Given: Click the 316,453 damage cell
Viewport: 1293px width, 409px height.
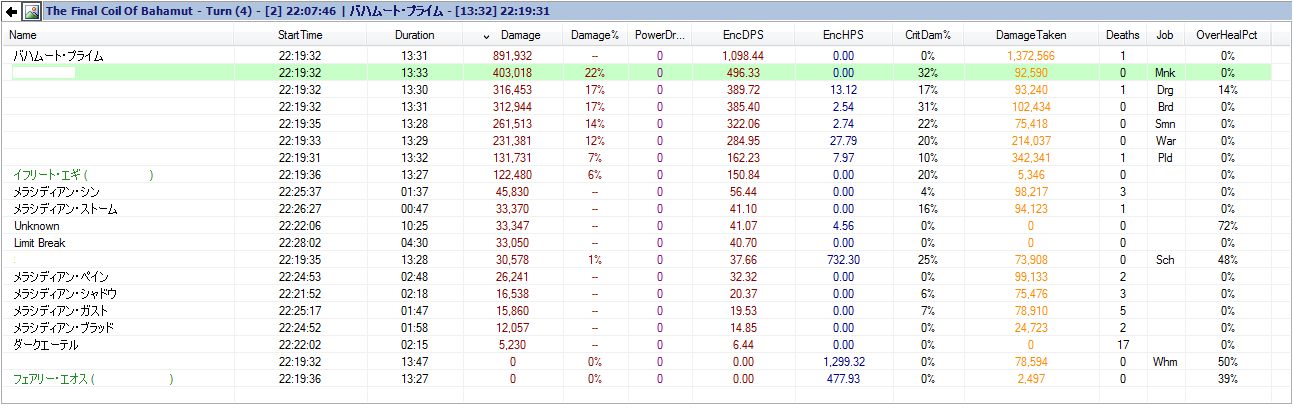Looking at the screenshot, I should point(512,90).
